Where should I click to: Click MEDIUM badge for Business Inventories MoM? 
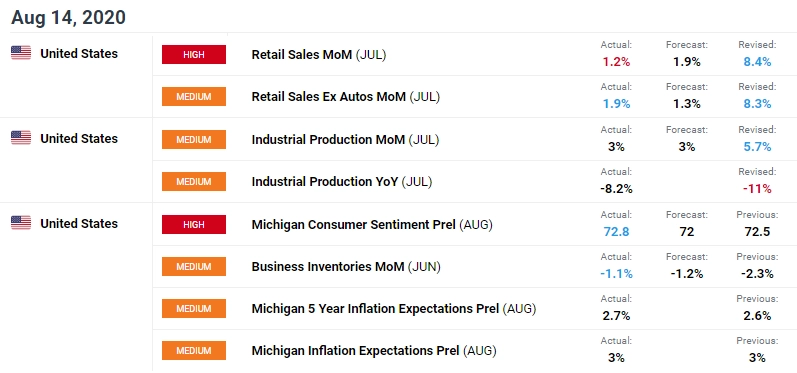click(x=194, y=266)
